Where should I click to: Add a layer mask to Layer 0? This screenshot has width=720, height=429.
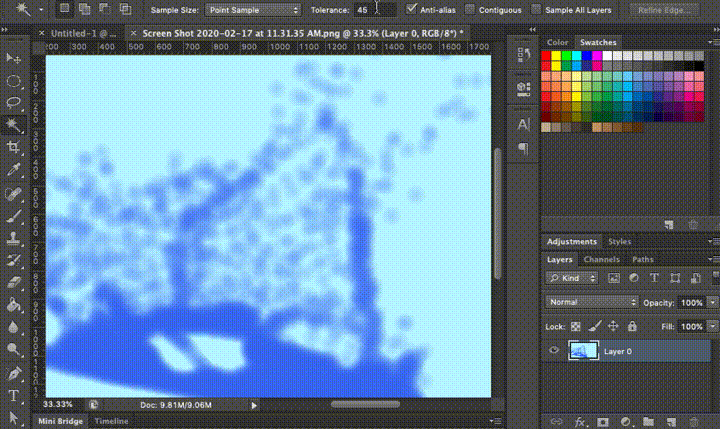[603, 422]
